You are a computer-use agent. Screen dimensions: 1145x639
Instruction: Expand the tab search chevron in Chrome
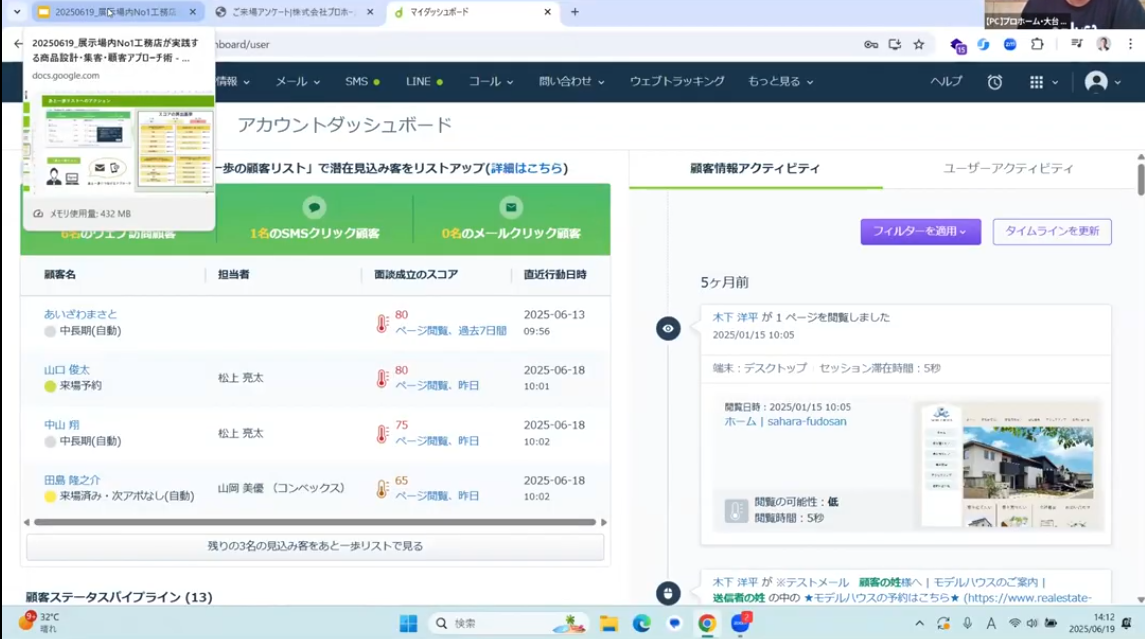coord(16,12)
